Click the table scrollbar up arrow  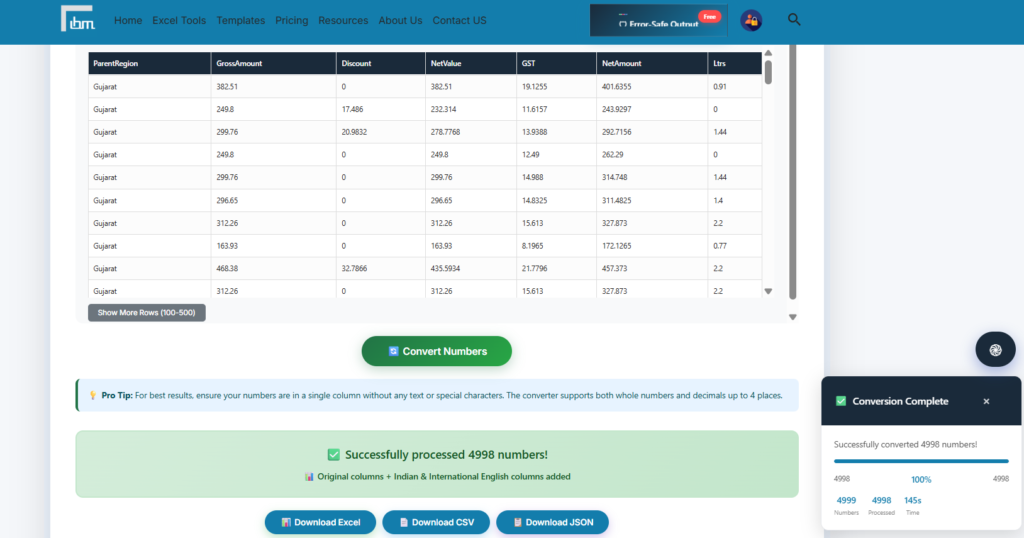[768, 53]
